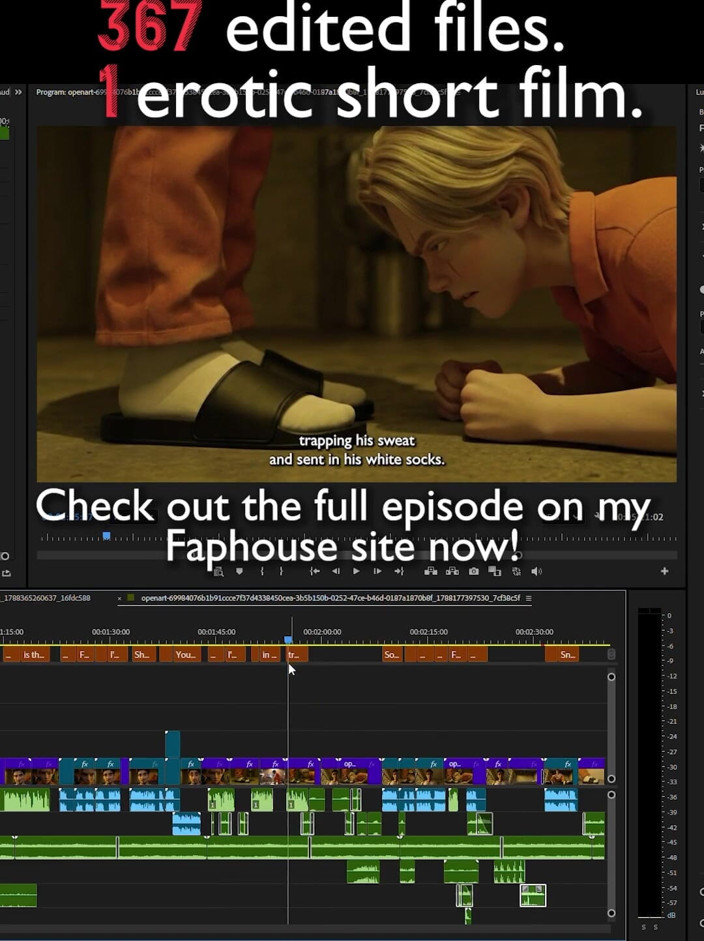
Task: Click the audio meter level bars
Action: tap(649, 762)
